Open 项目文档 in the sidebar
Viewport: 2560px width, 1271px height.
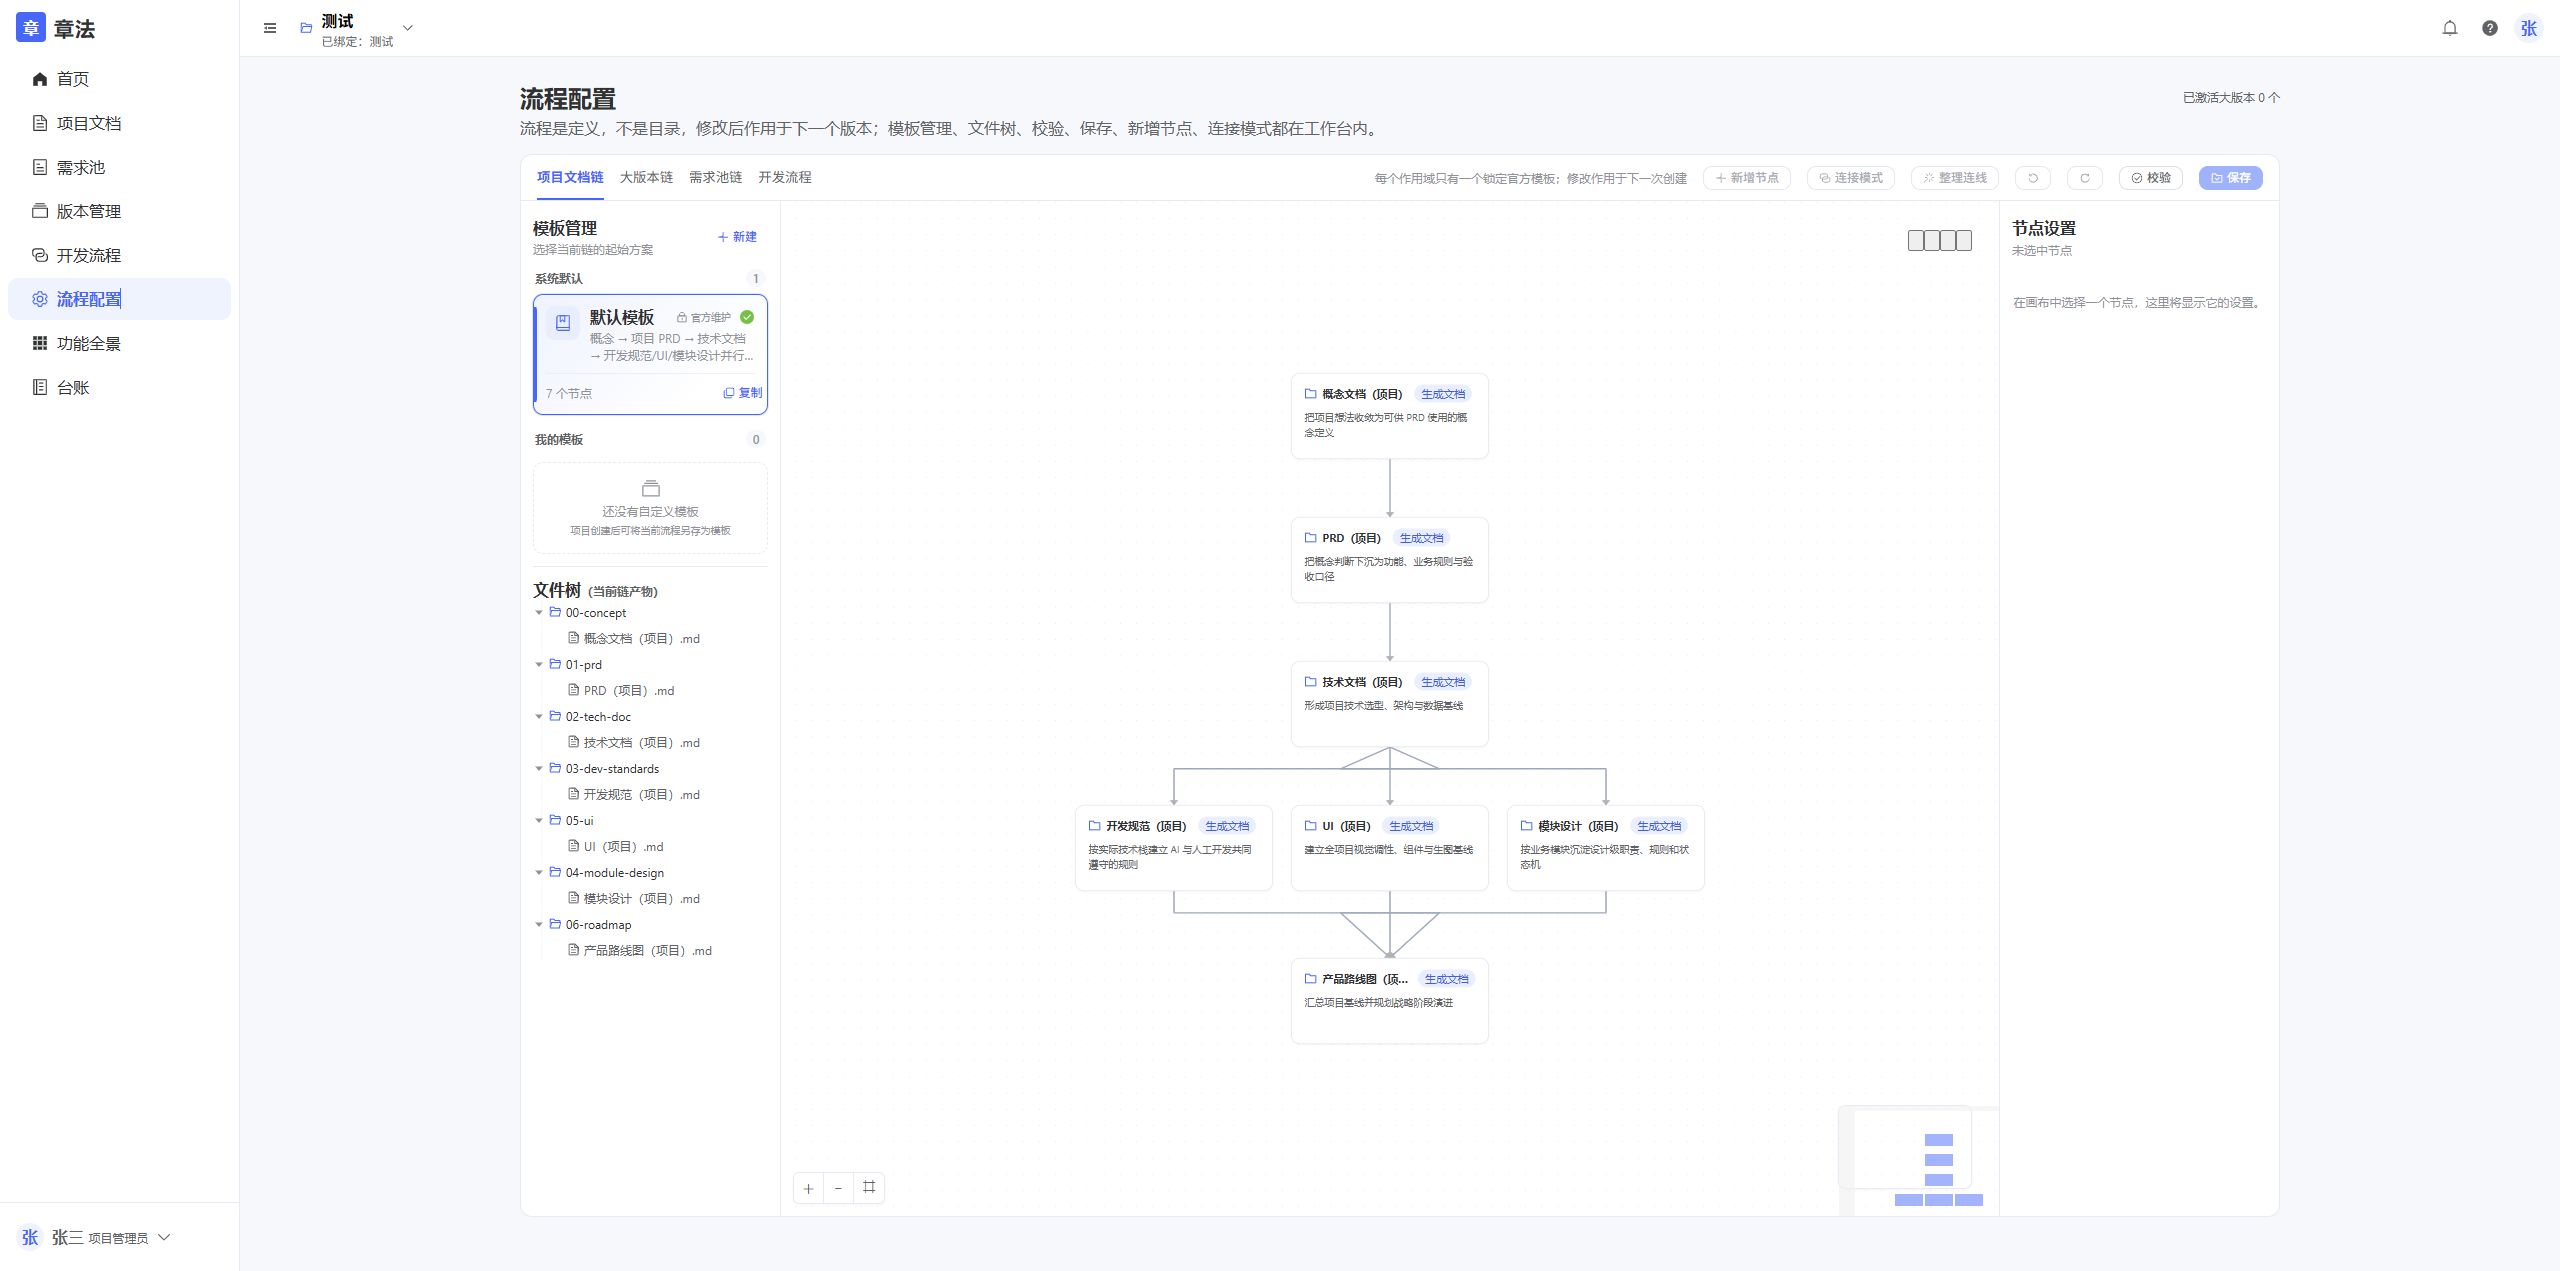119,123
